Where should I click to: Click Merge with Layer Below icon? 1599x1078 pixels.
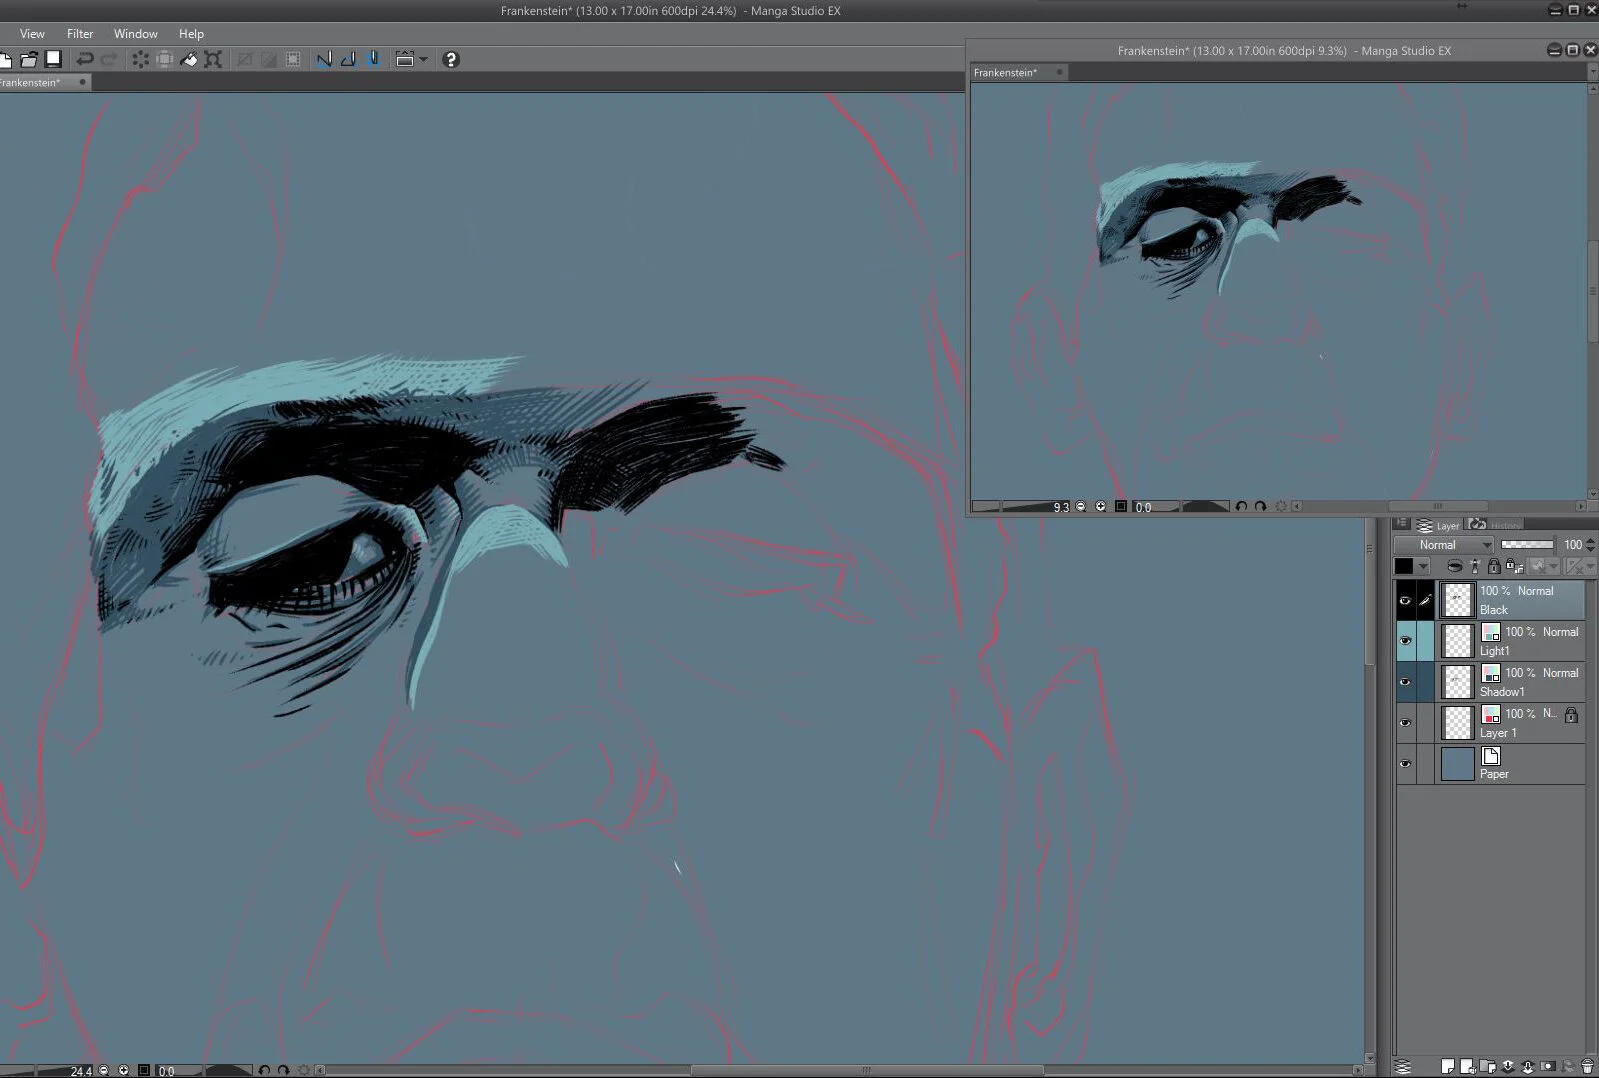pyautogui.click(x=1528, y=1067)
